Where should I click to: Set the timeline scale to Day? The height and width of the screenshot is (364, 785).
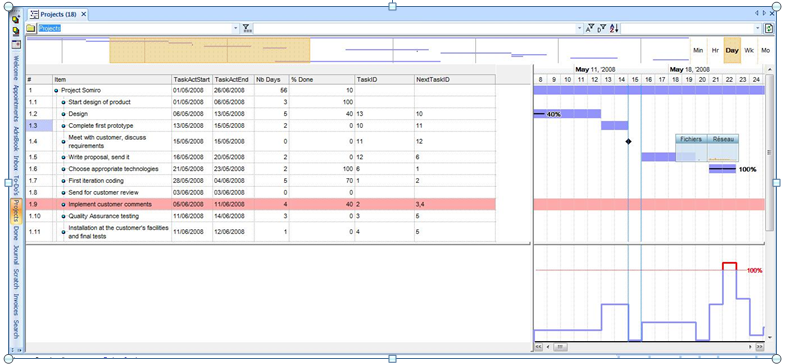pyautogui.click(x=732, y=51)
